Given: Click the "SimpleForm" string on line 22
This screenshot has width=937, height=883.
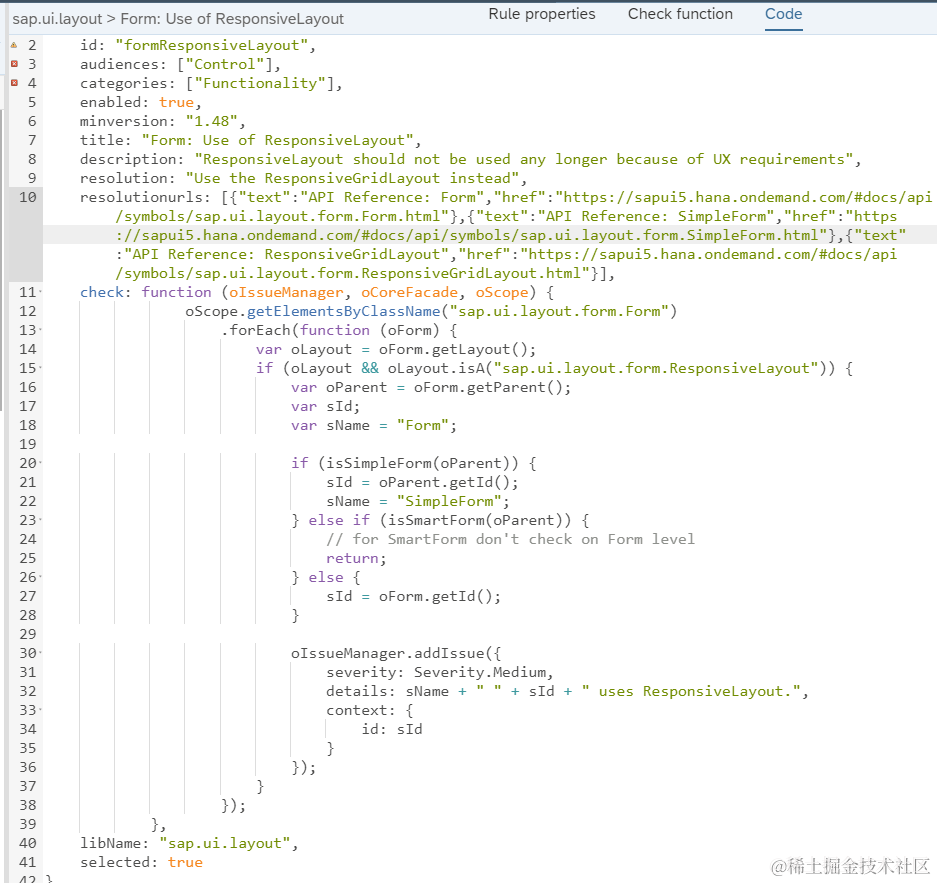Looking at the screenshot, I should click(x=449, y=502).
